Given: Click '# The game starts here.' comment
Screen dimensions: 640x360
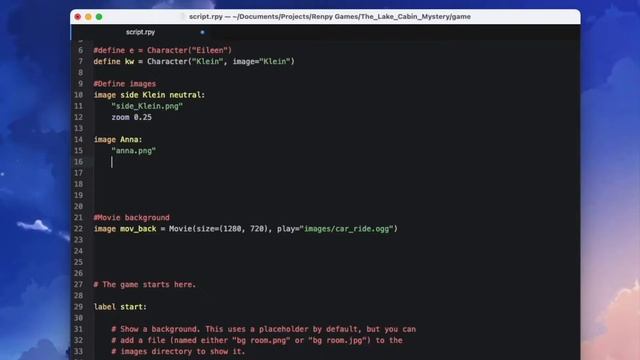Looking at the screenshot, I should (145, 284).
